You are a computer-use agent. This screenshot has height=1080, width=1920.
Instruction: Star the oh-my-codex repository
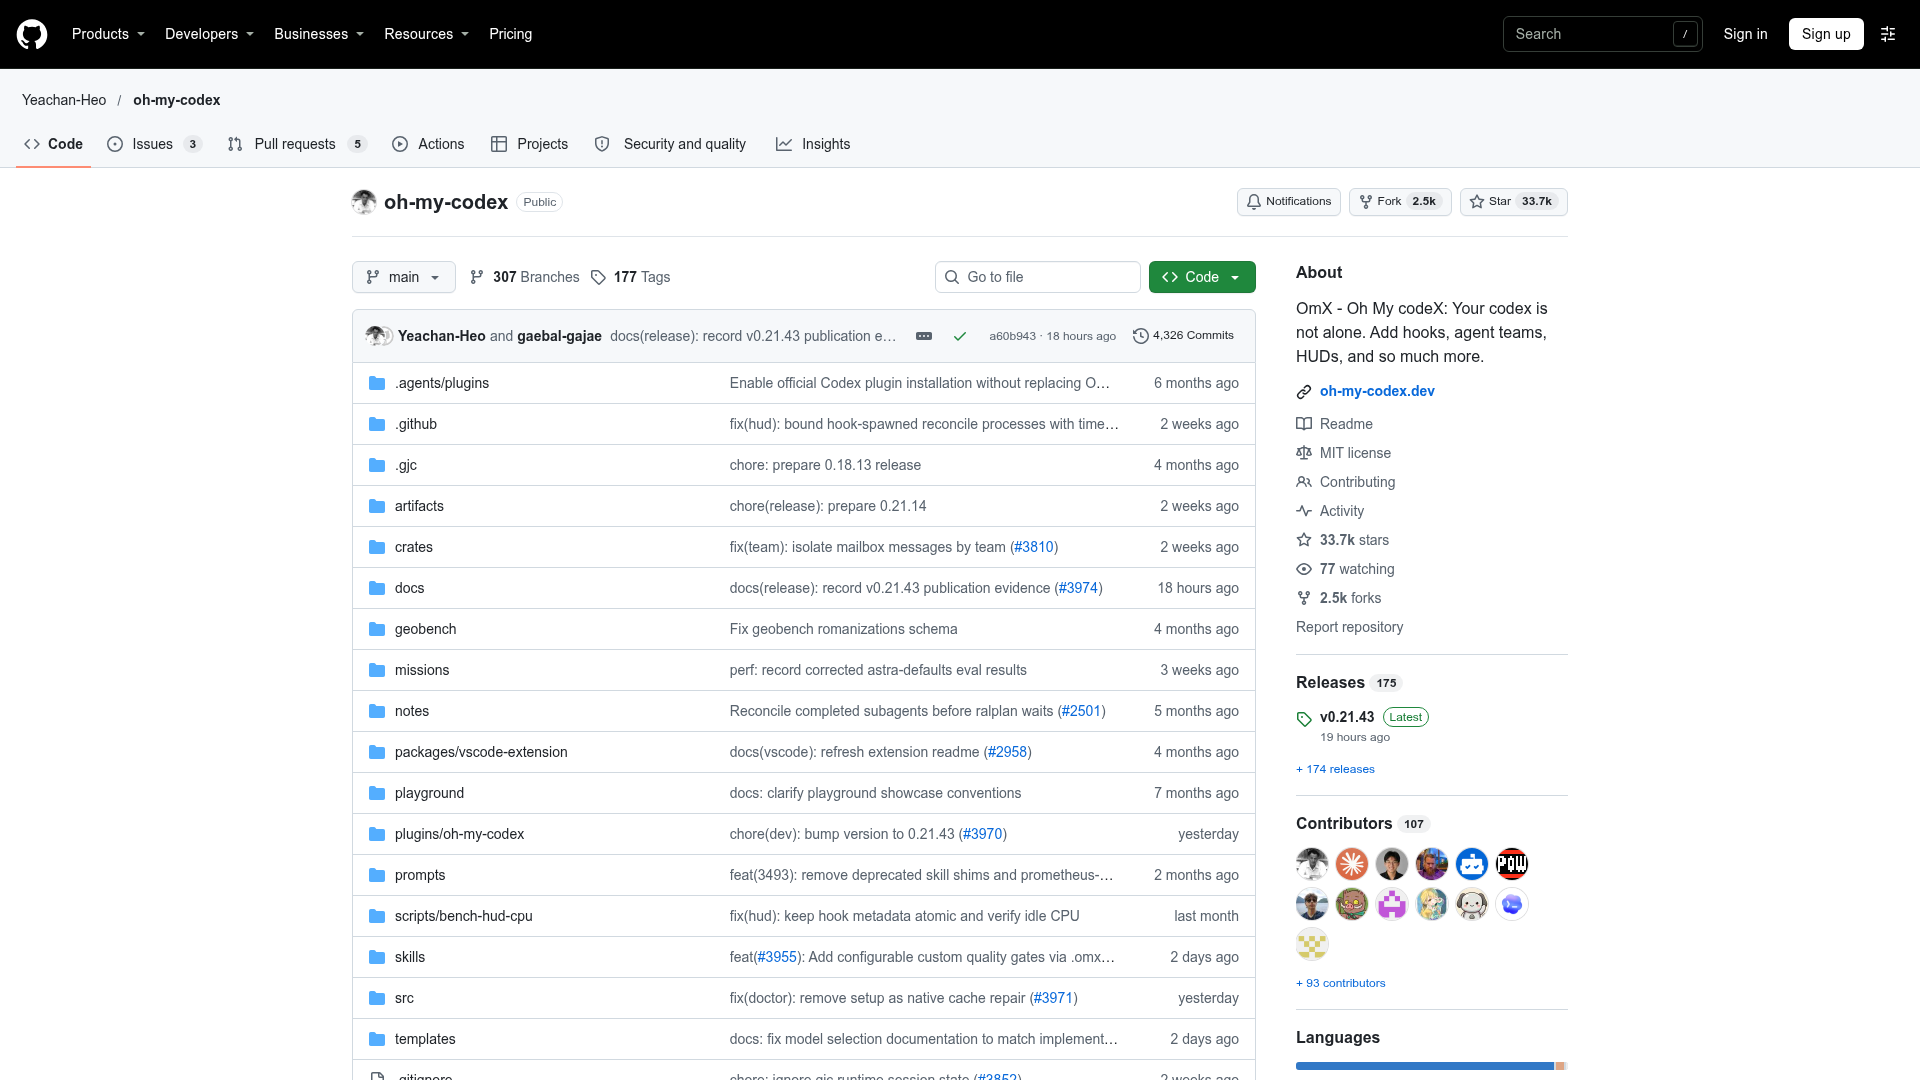[x=1513, y=202]
